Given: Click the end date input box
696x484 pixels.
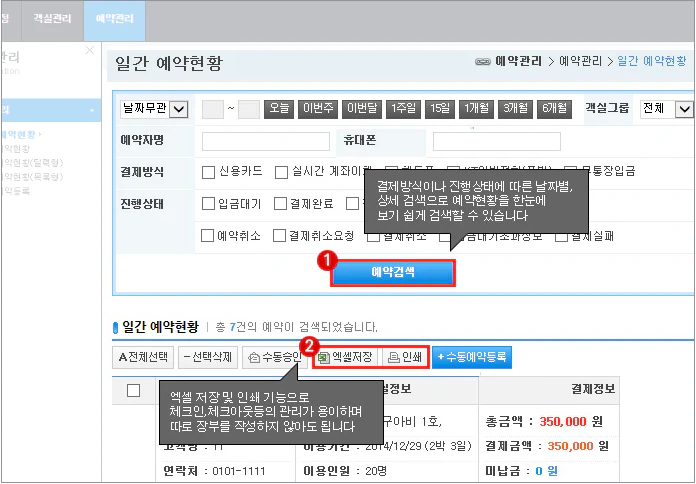Looking at the screenshot, I should coord(249,109).
